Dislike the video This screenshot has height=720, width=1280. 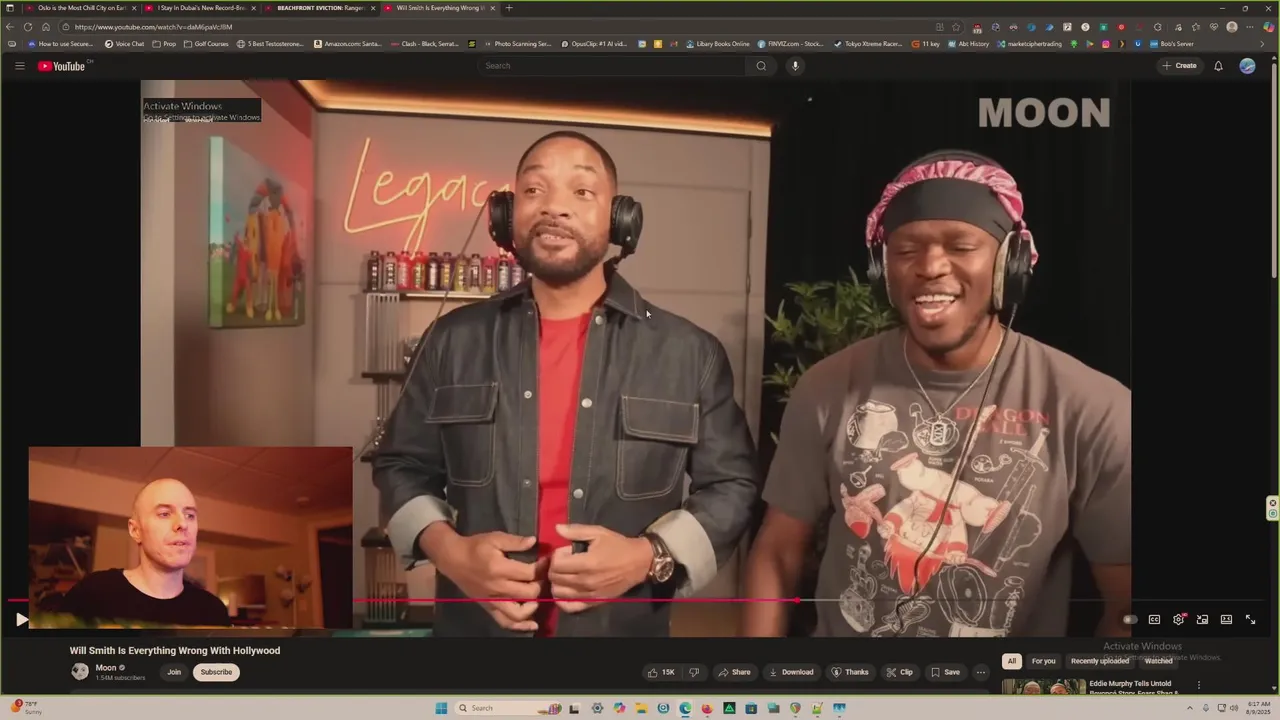694,672
